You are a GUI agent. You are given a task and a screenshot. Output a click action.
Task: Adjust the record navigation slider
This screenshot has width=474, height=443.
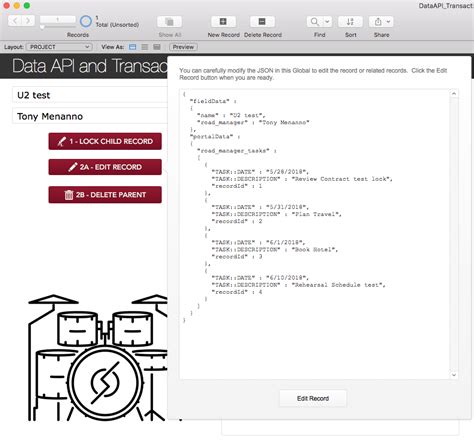[42, 27]
